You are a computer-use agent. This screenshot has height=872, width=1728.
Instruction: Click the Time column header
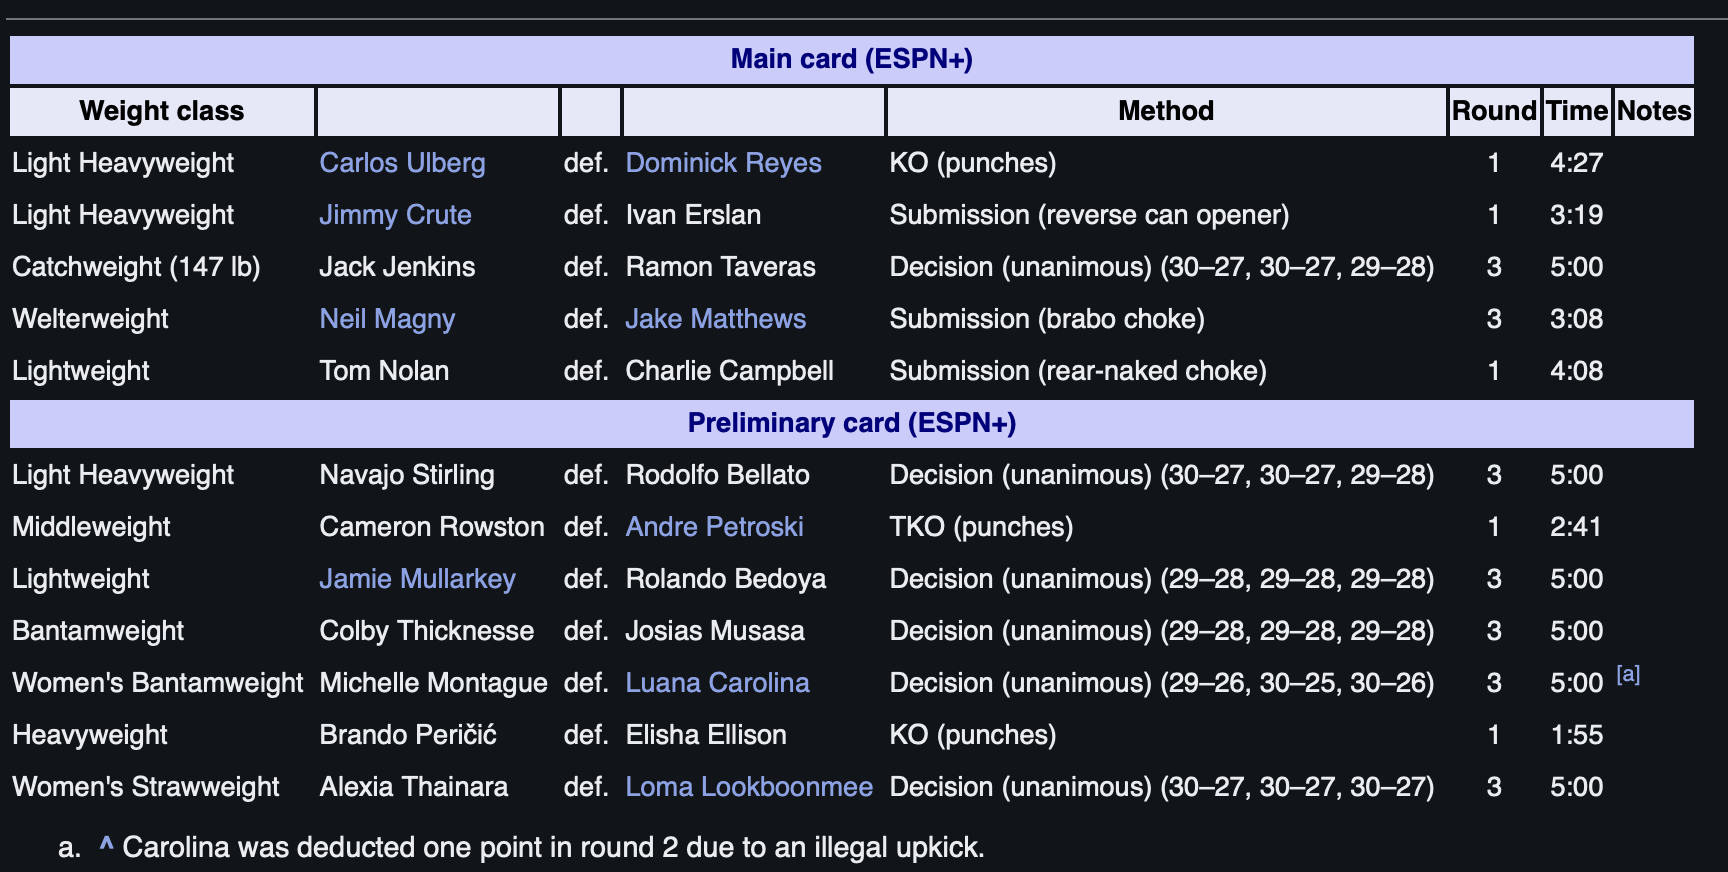pos(1577,111)
